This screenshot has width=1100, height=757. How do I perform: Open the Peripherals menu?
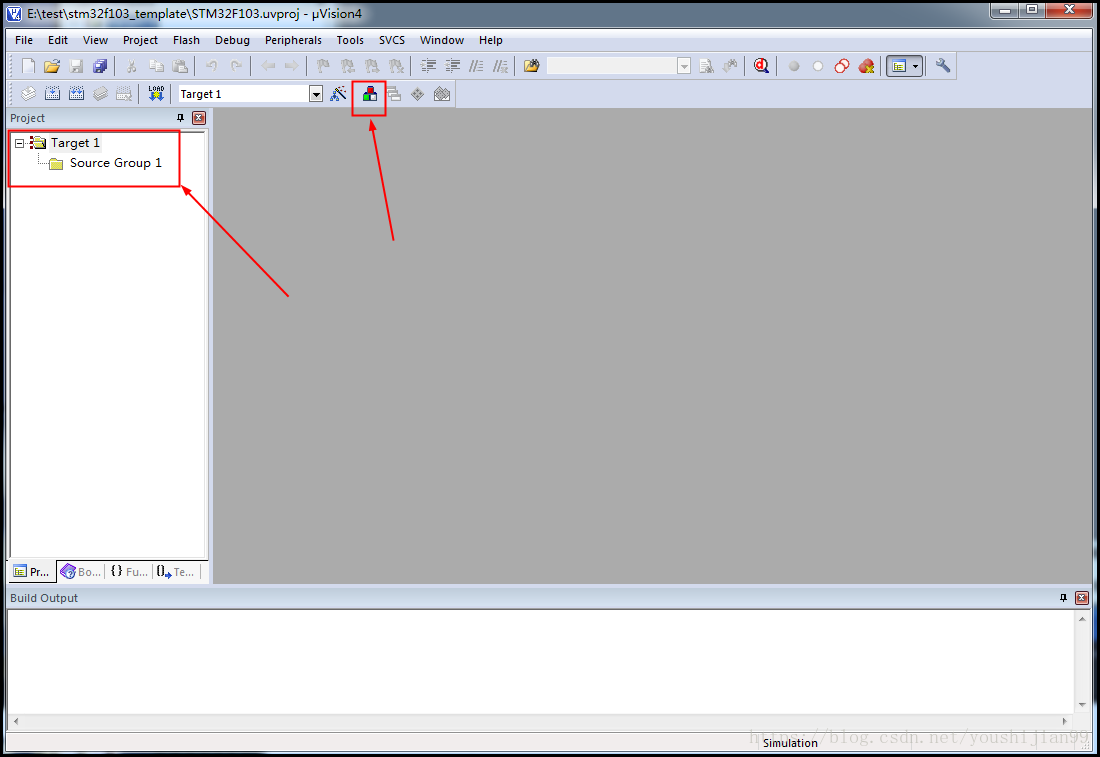click(x=293, y=40)
